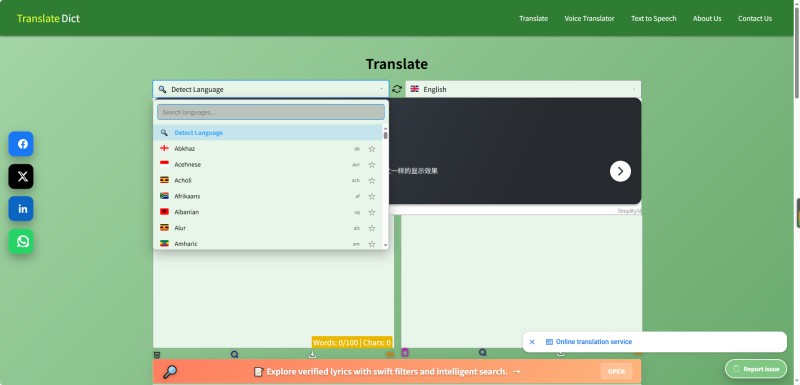Open Voice Translator nav item
The height and width of the screenshot is (385, 800).
589,18
